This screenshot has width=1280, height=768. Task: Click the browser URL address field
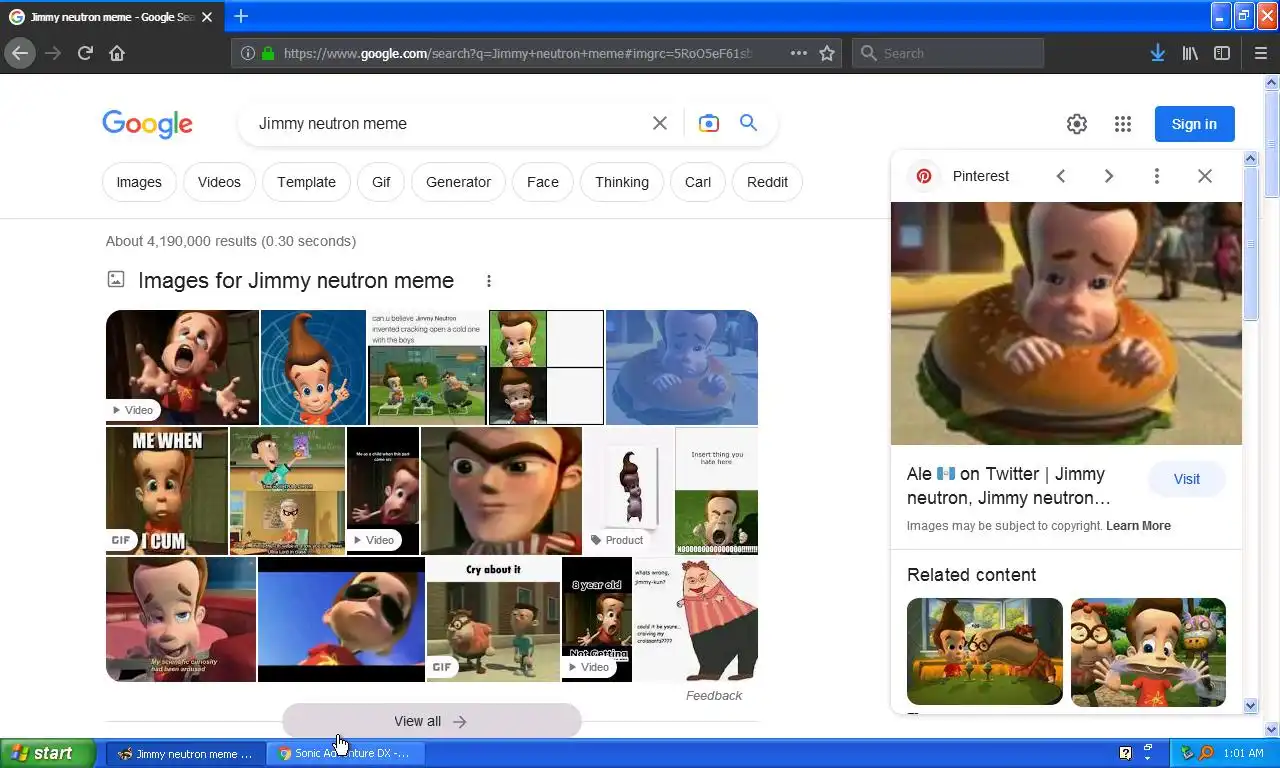click(518, 53)
